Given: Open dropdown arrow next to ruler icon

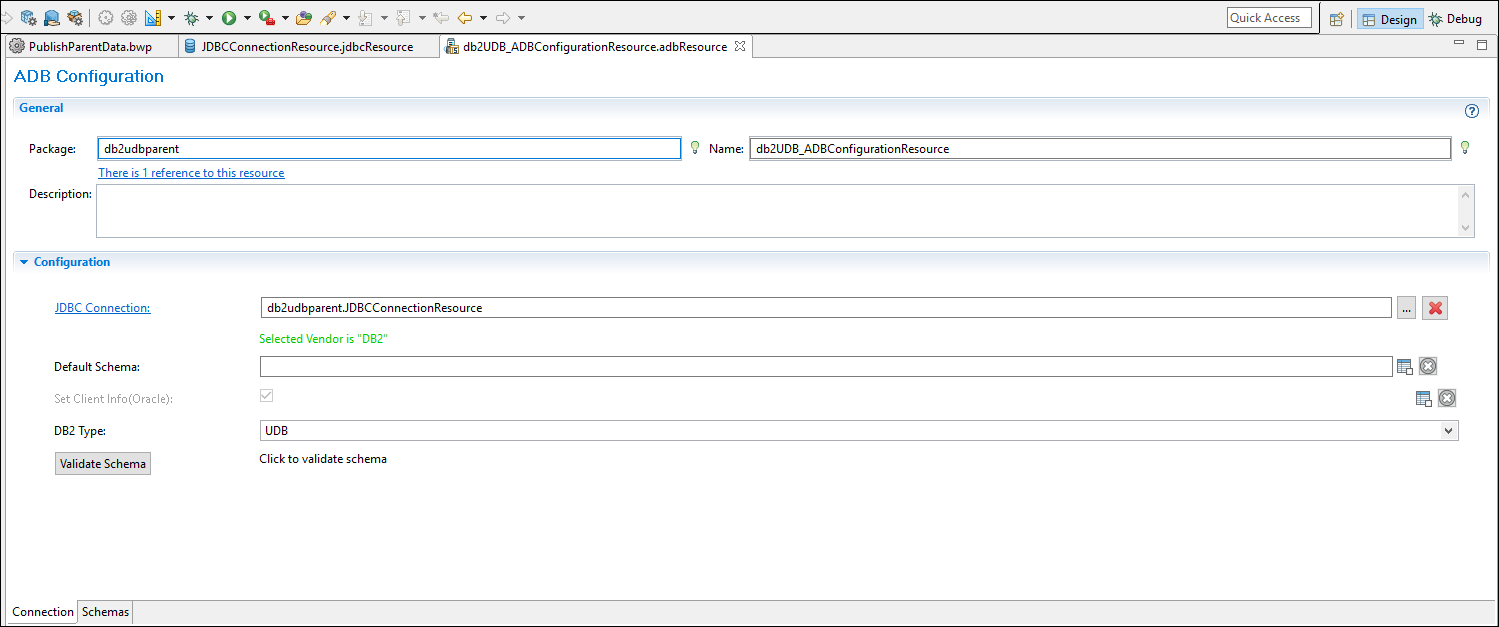Looking at the screenshot, I should 172,18.
